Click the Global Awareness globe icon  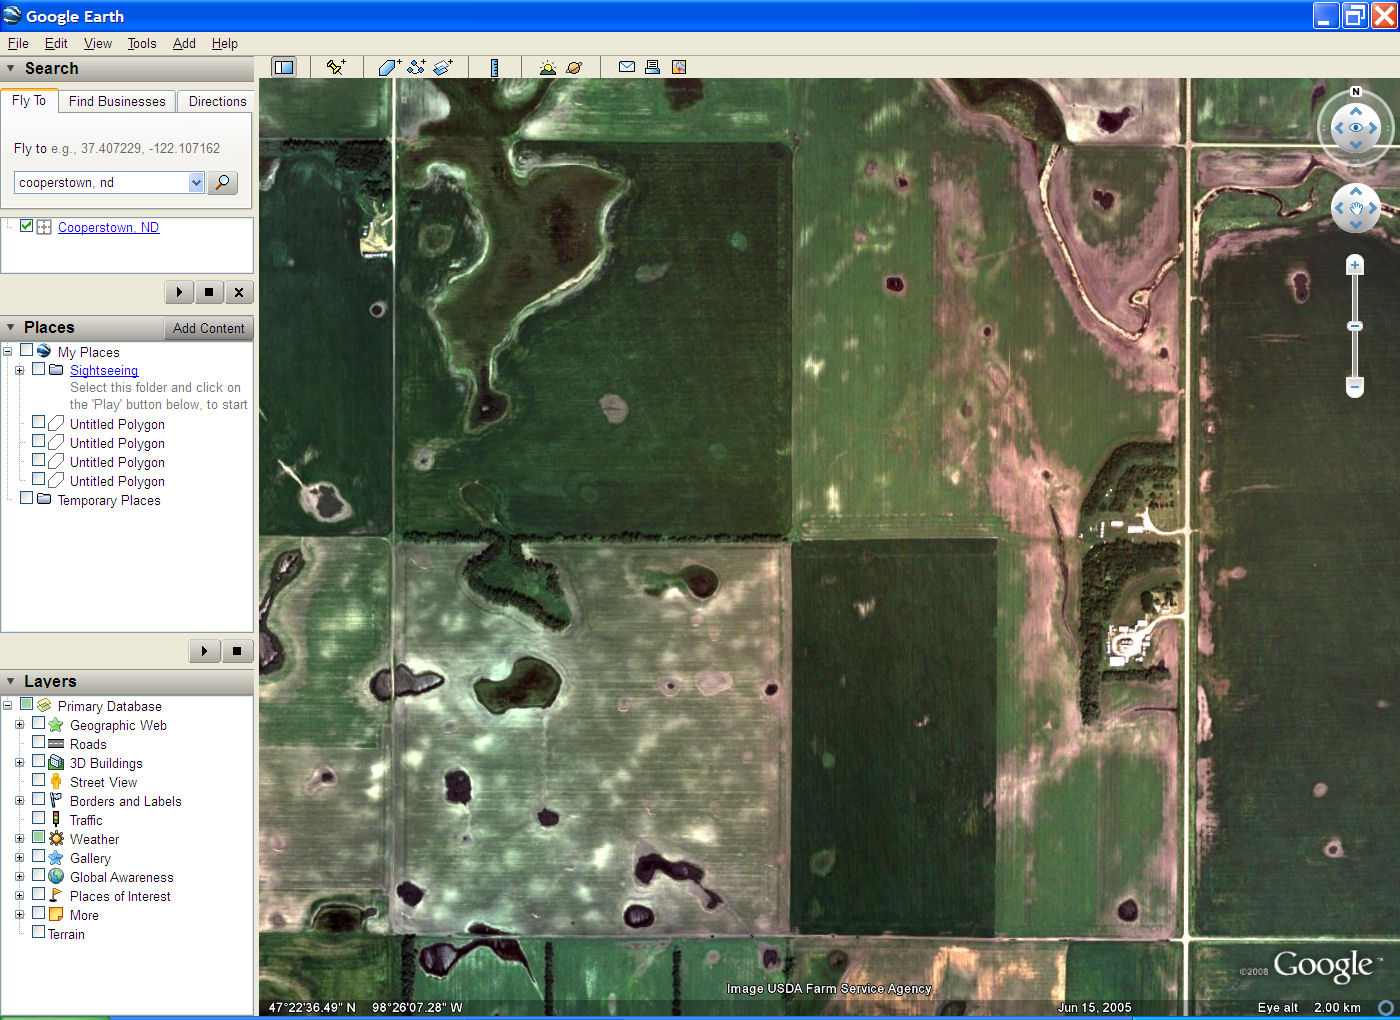click(56, 876)
